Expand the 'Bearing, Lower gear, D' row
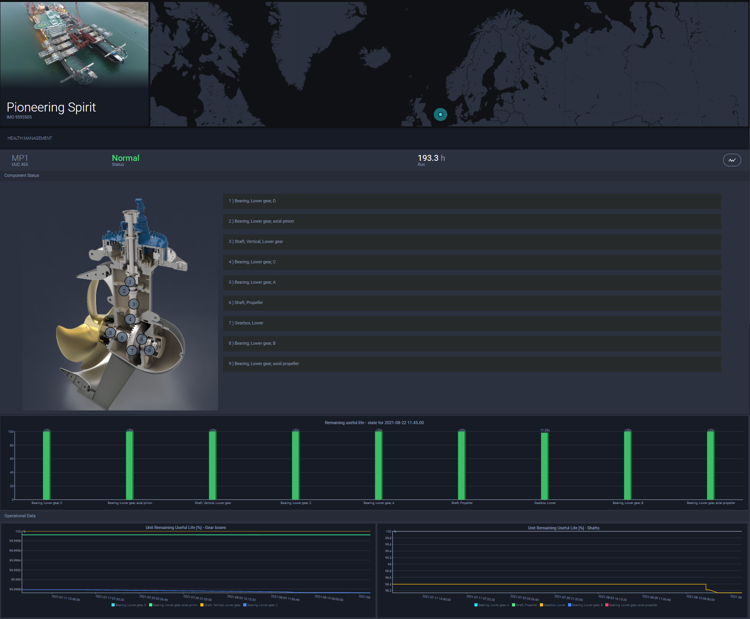The image size is (750, 619). 471,201
